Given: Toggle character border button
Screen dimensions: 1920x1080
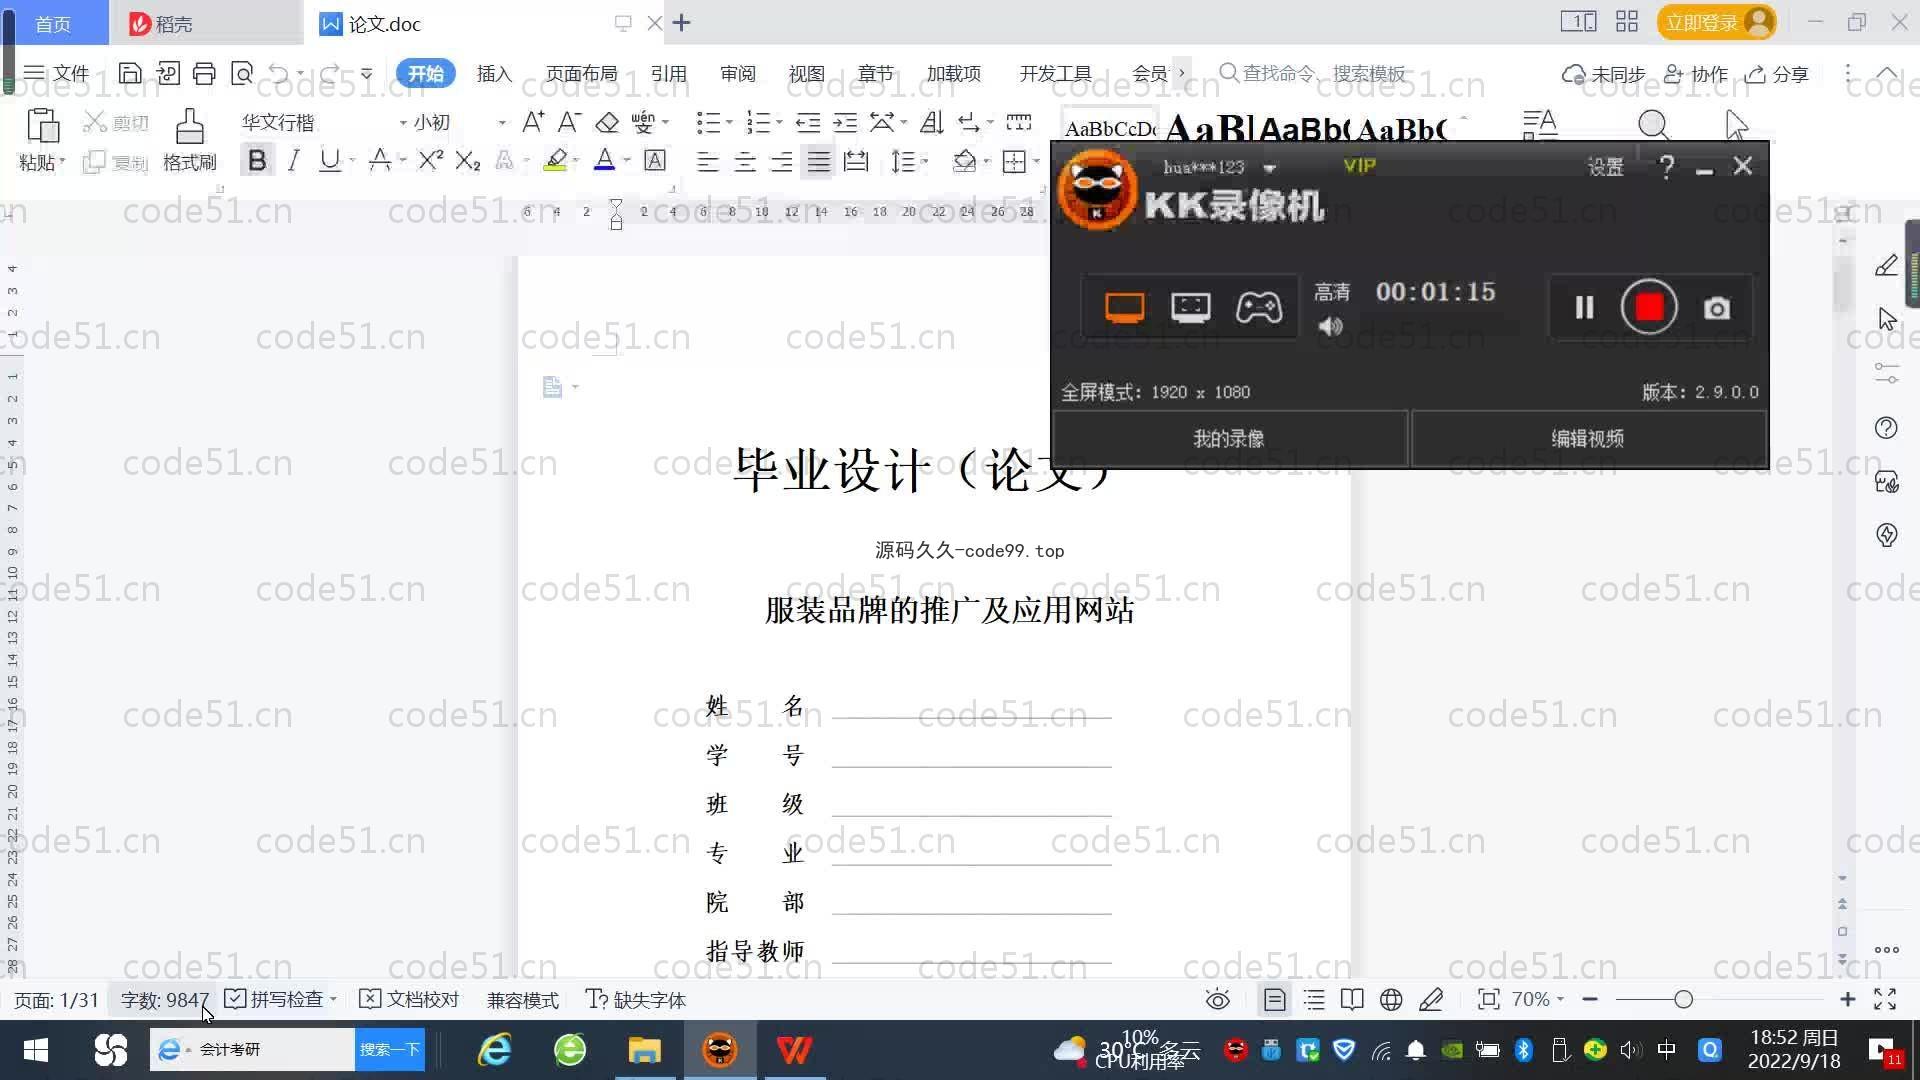Looking at the screenshot, I should tap(655, 161).
